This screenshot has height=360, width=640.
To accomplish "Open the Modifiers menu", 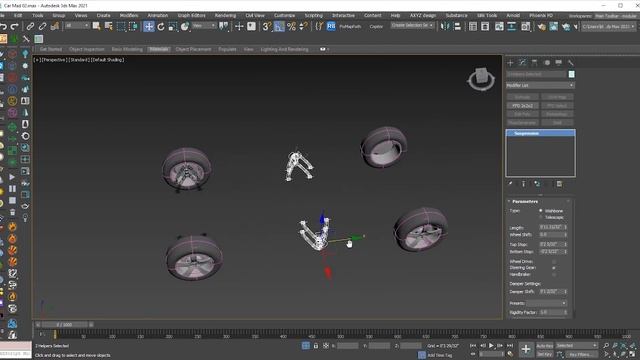I will tap(129, 16).
